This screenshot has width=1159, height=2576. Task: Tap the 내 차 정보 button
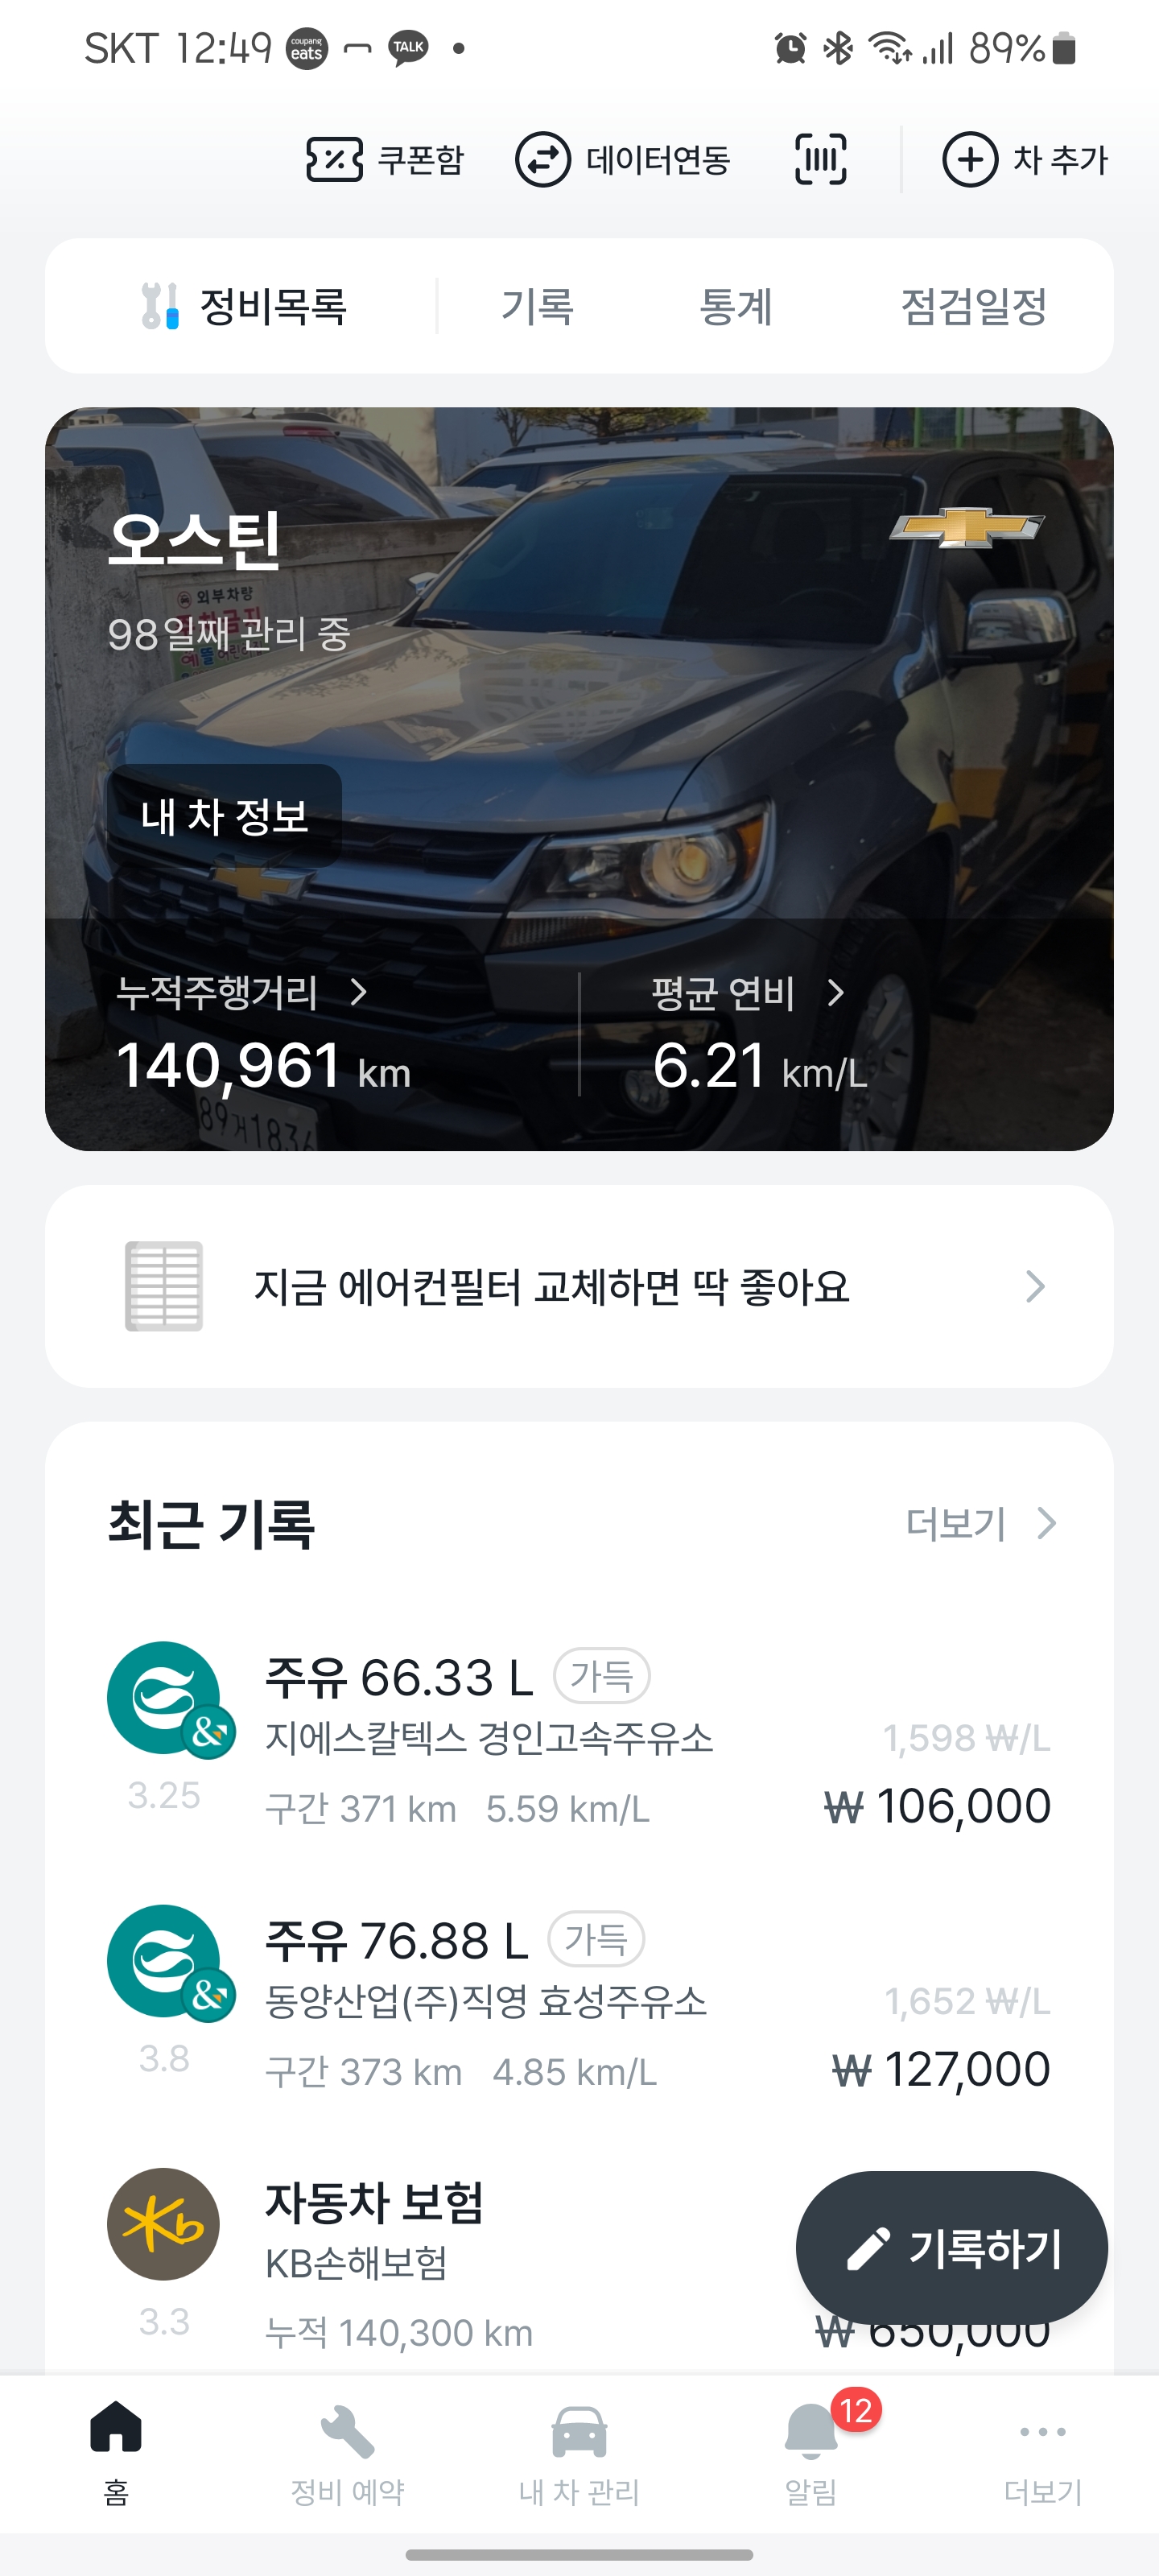(x=224, y=816)
